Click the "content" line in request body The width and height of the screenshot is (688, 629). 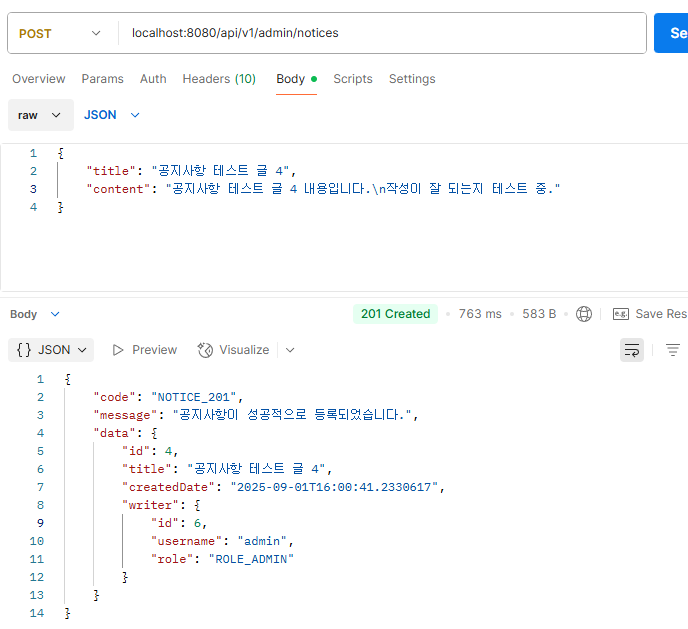click(x=323, y=189)
